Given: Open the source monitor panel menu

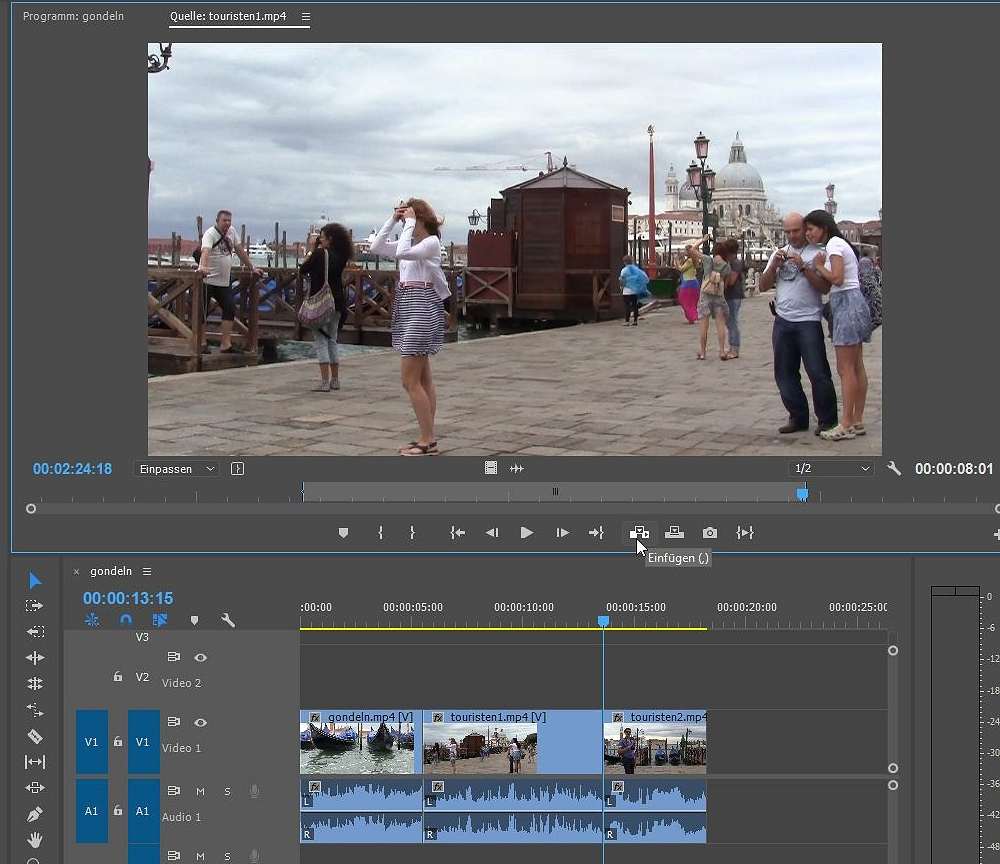Looking at the screenshot, I should point(306,17).
